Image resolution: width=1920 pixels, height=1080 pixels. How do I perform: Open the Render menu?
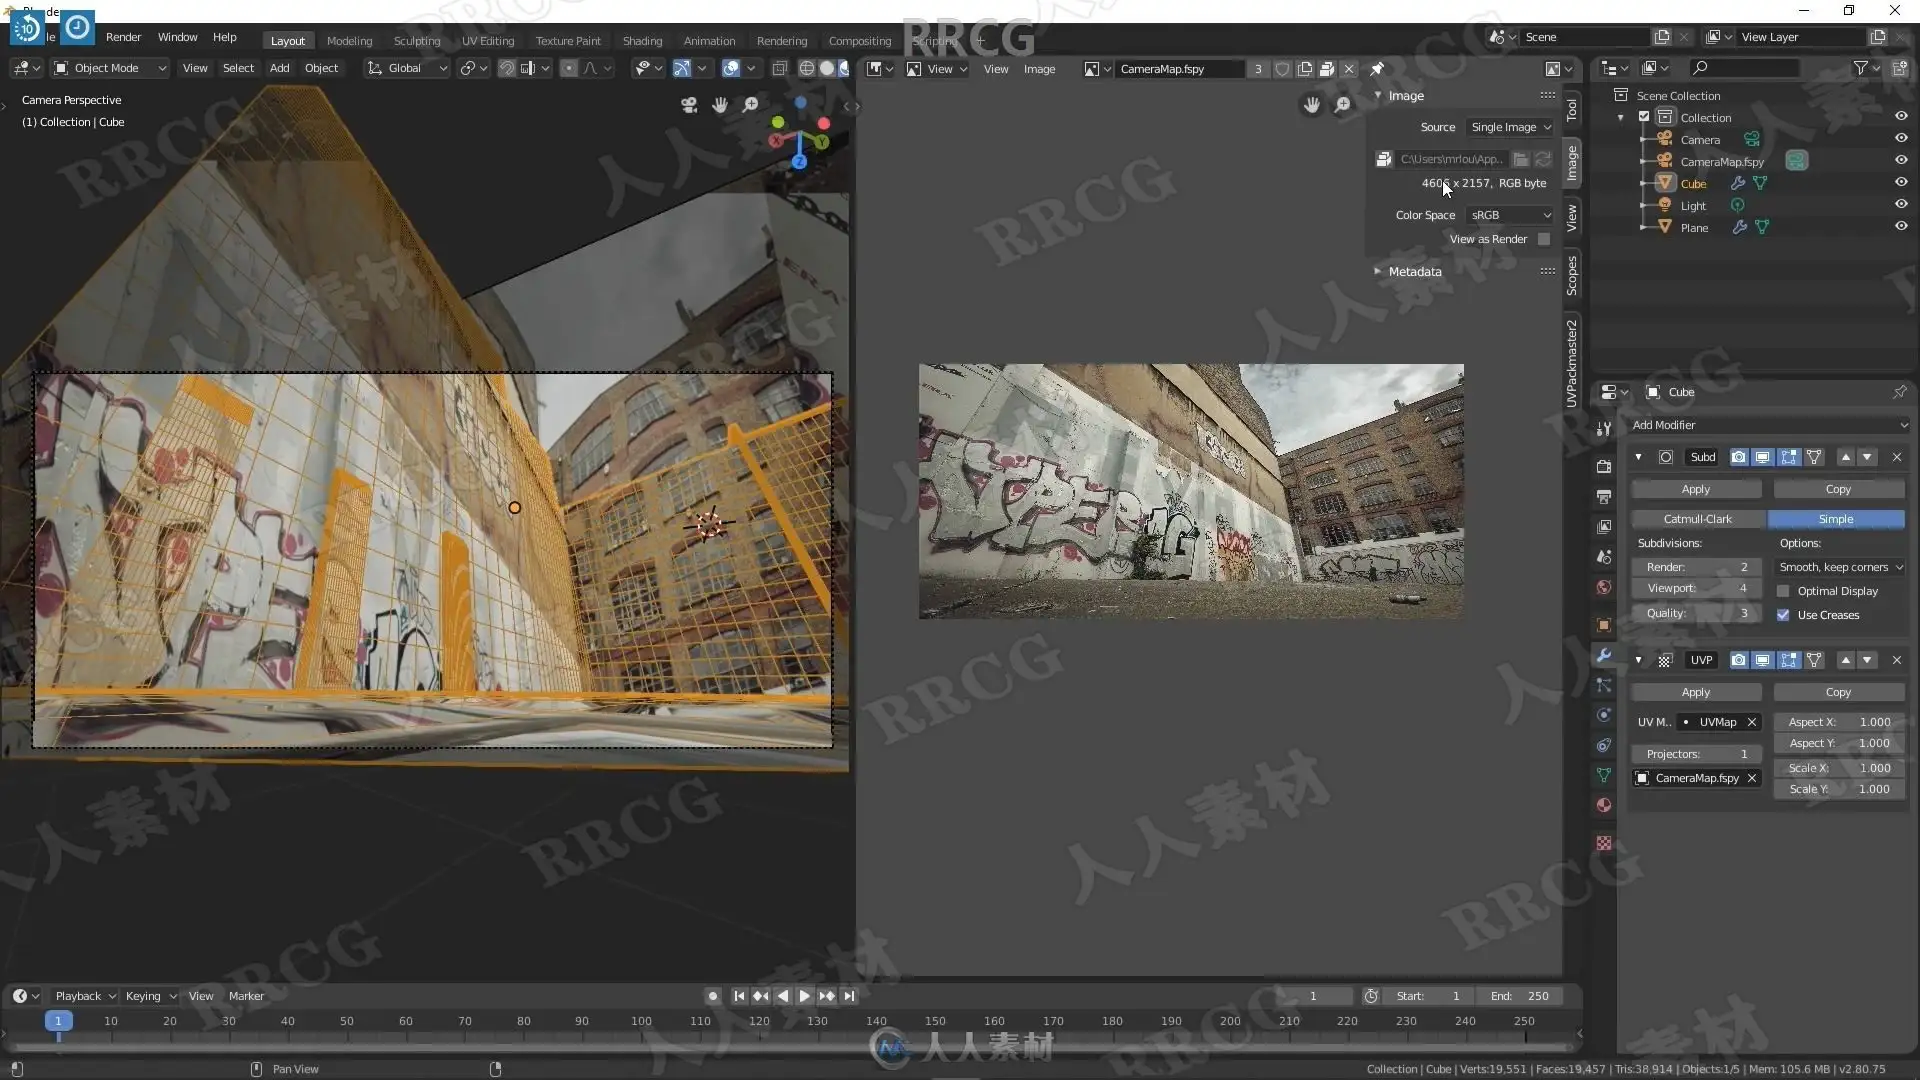(x=123, y=37)
